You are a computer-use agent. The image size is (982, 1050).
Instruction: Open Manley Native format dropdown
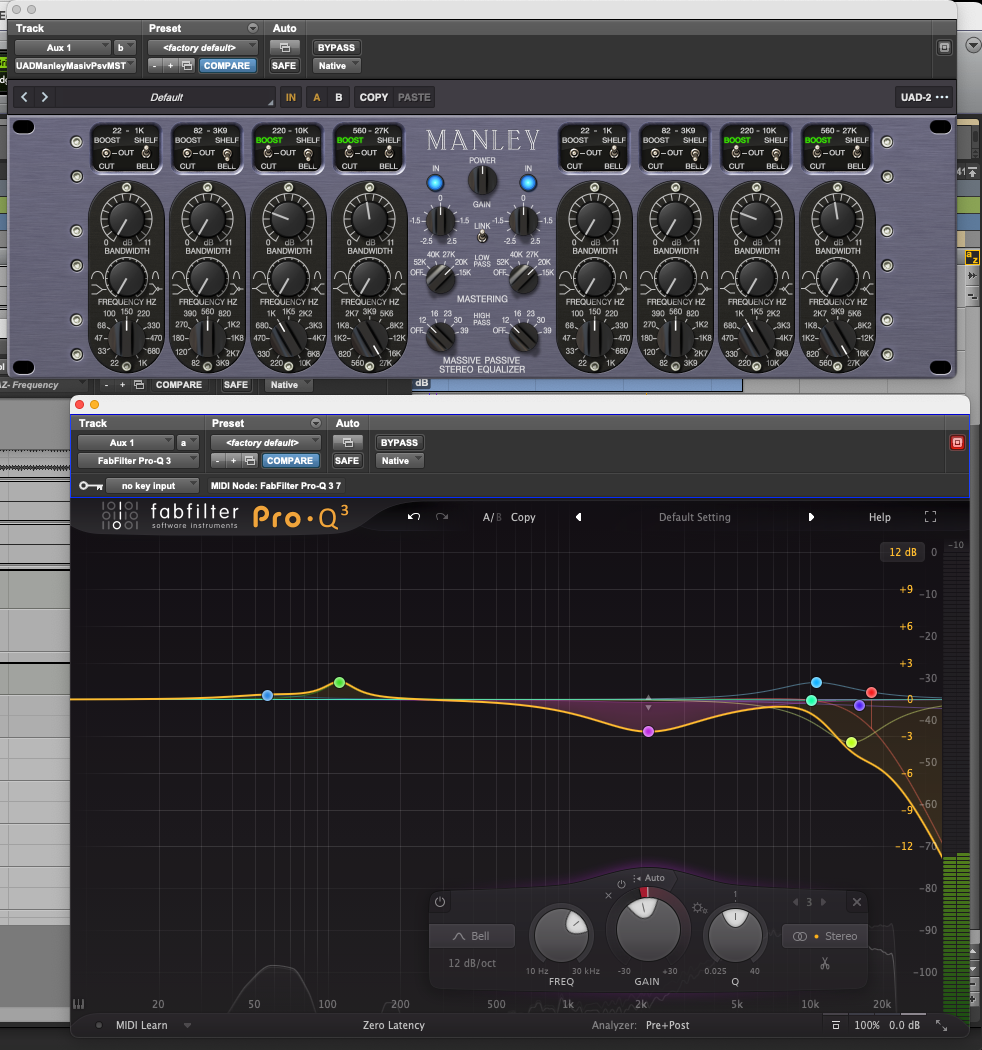[x=337, y=66]
